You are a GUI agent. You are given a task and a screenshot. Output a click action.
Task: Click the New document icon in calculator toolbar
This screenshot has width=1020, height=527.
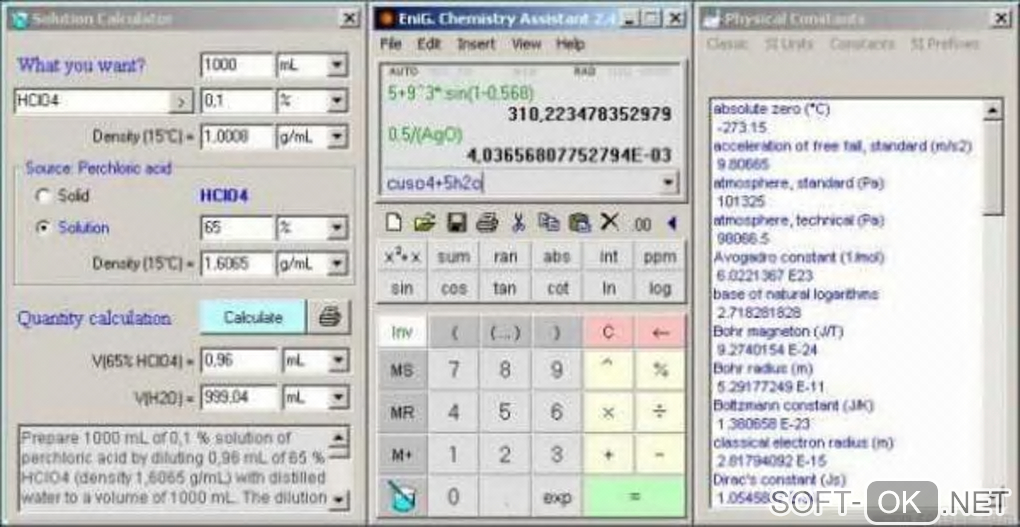(x=394, y=223)
